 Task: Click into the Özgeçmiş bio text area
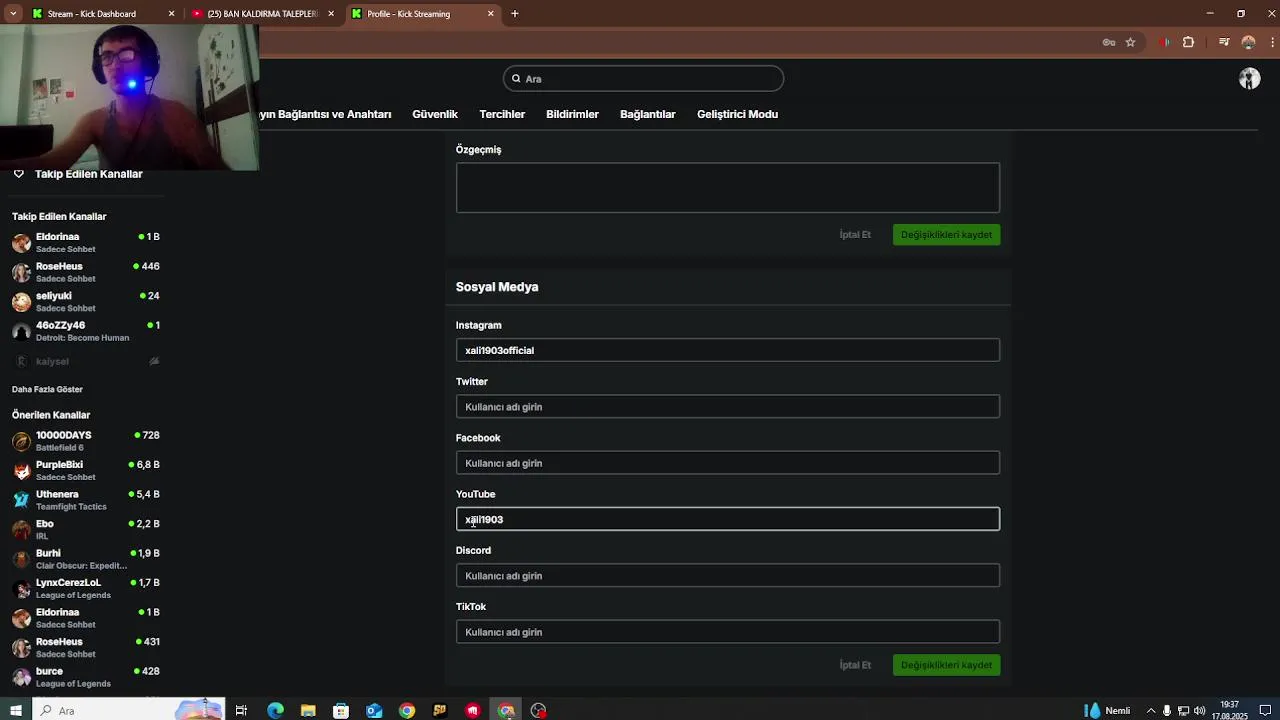[728, 188]
